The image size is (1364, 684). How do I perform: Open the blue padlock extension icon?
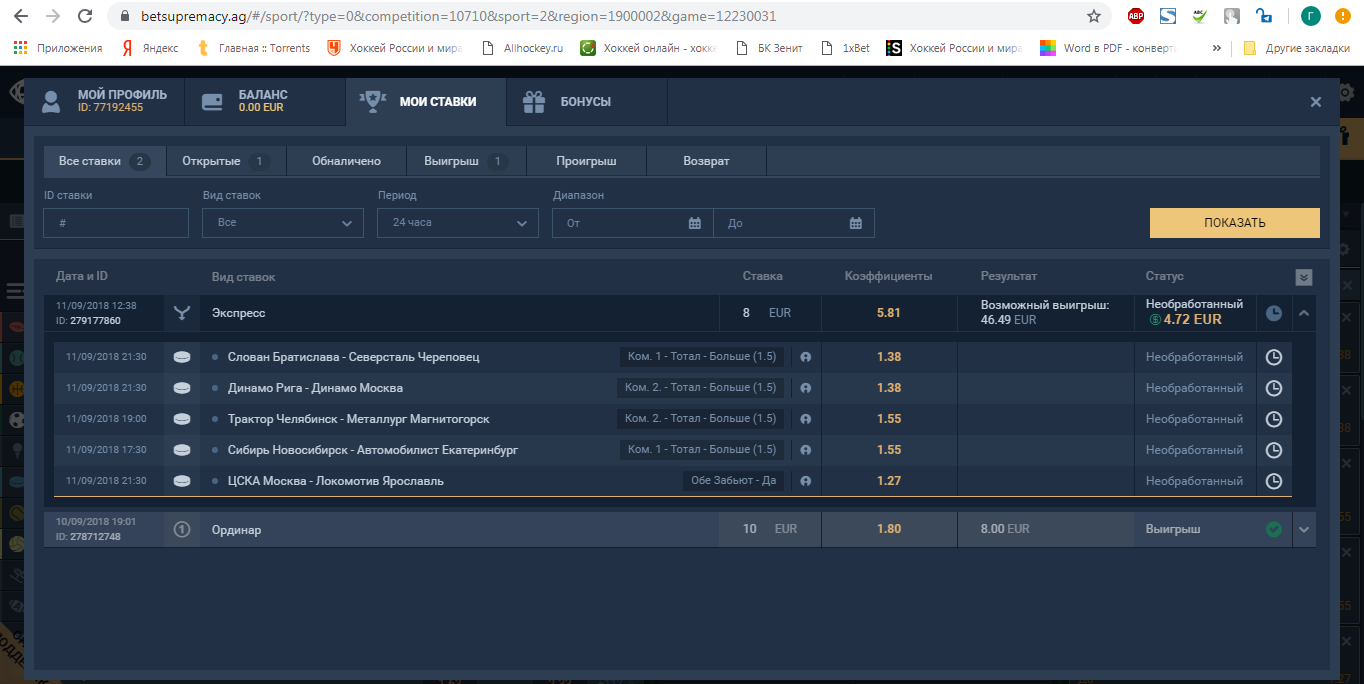click(1264, 16)
